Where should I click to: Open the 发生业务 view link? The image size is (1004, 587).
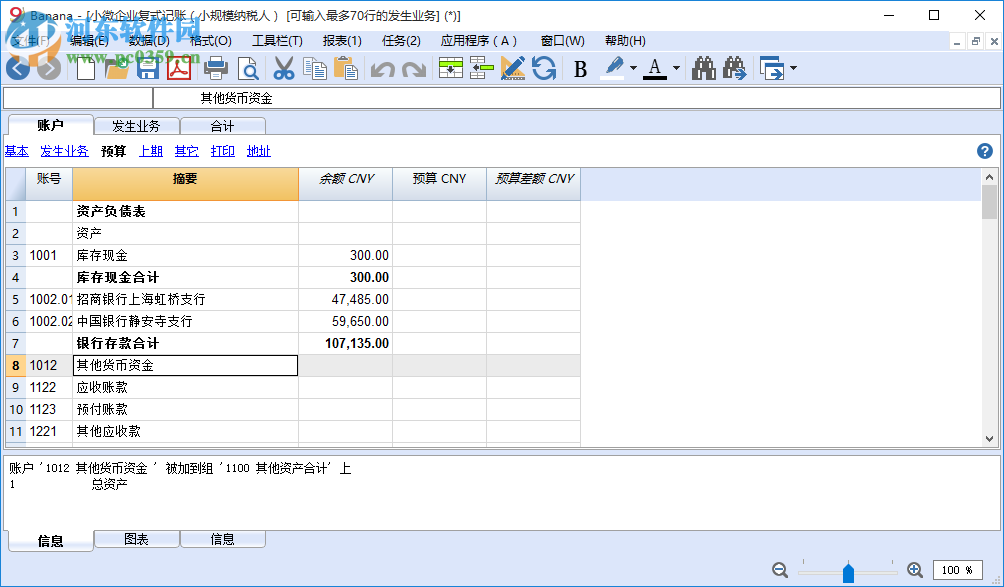[x=64, y=151]
